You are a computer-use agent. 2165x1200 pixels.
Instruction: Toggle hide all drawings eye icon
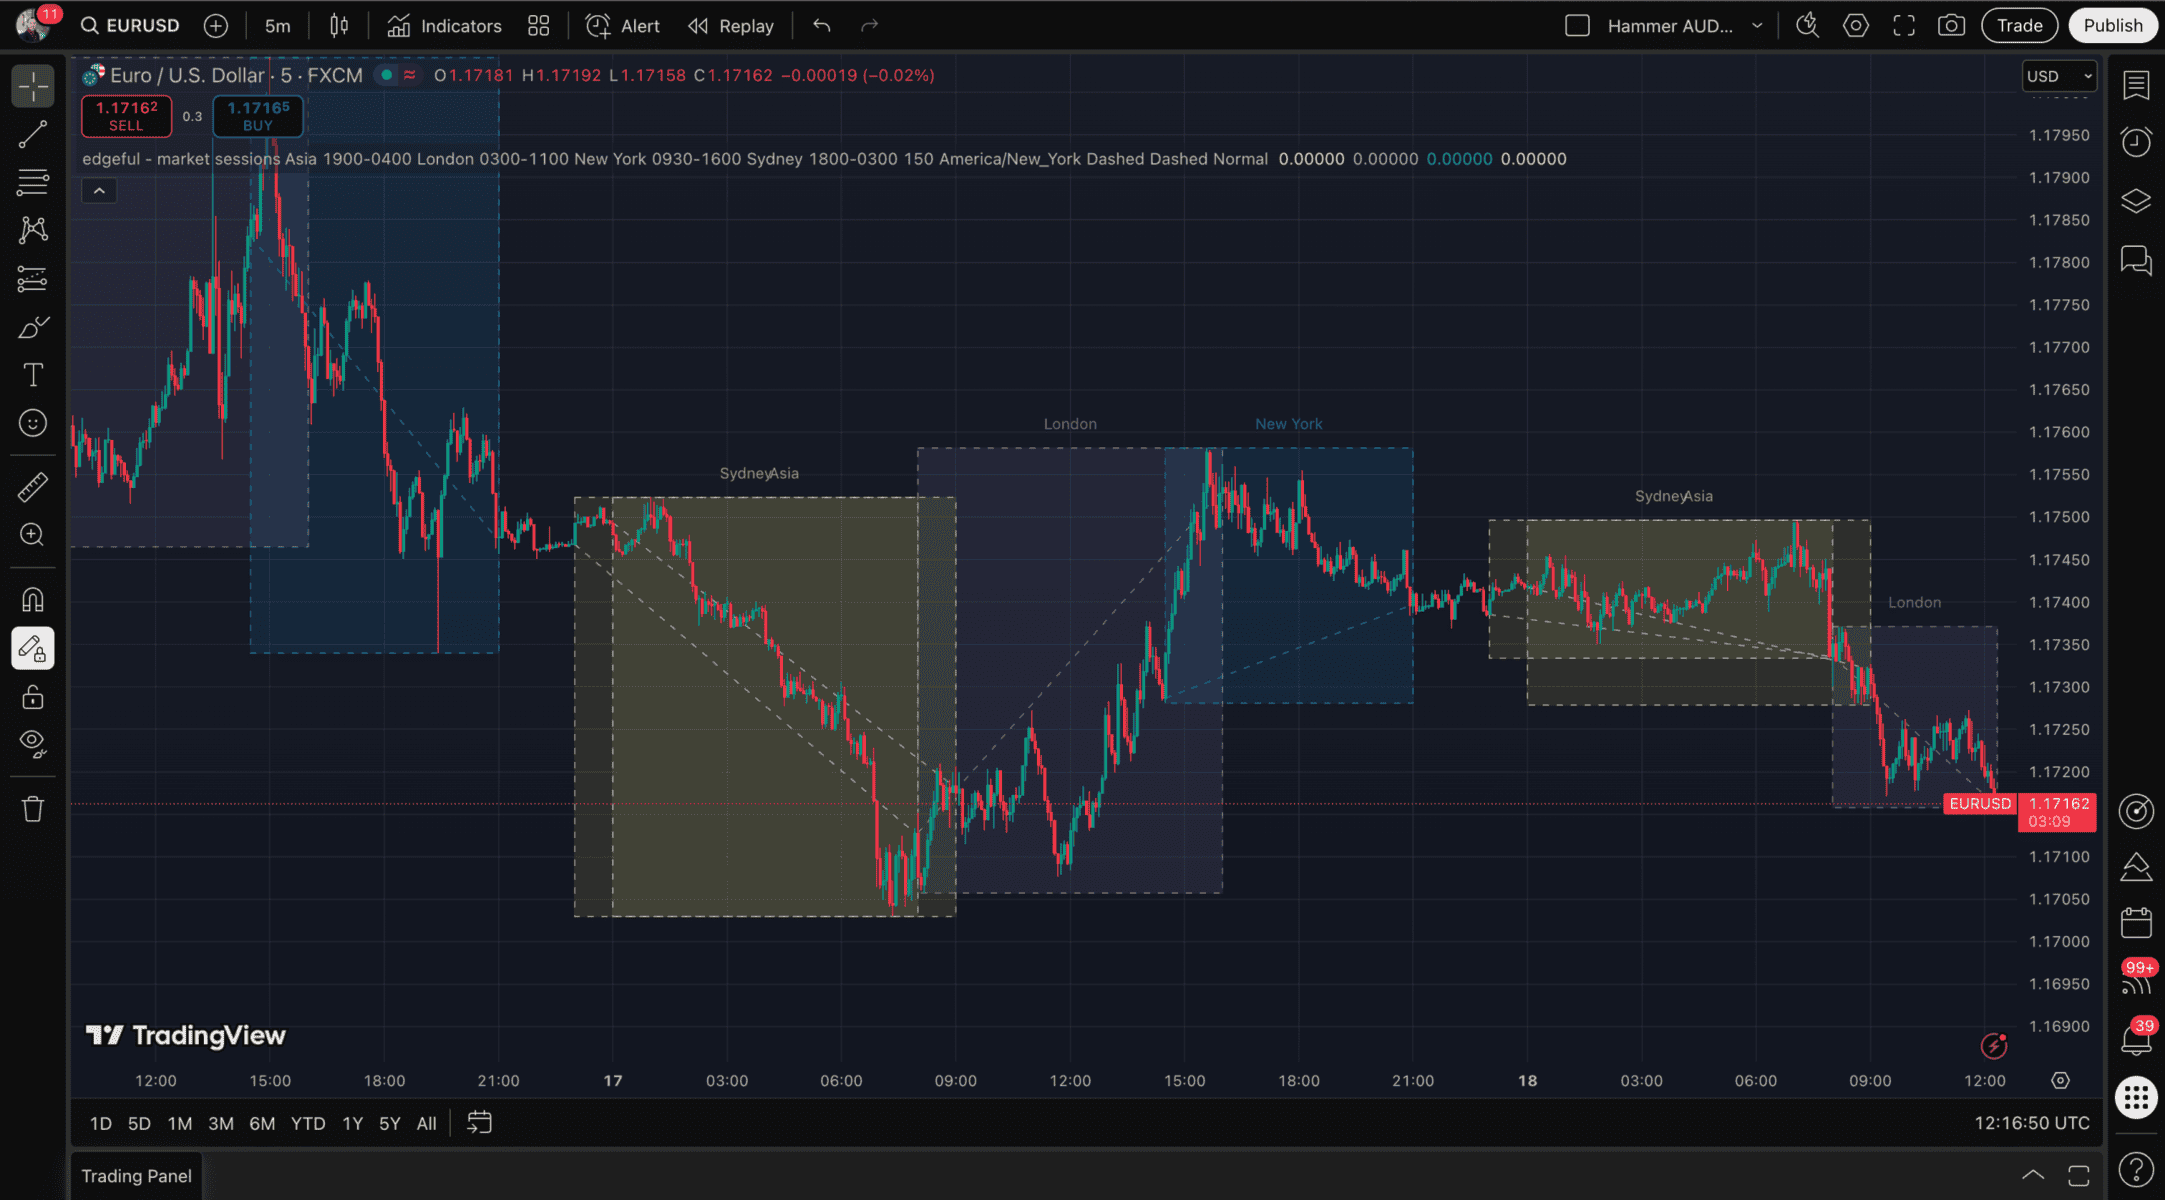(x=33, y=743)
